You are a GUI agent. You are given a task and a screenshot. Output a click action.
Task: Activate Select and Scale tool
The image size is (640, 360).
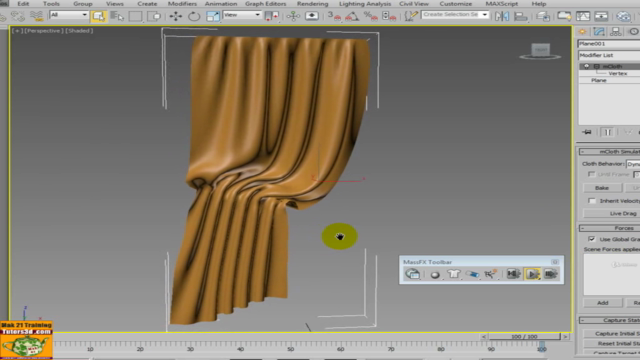[213, 16]
